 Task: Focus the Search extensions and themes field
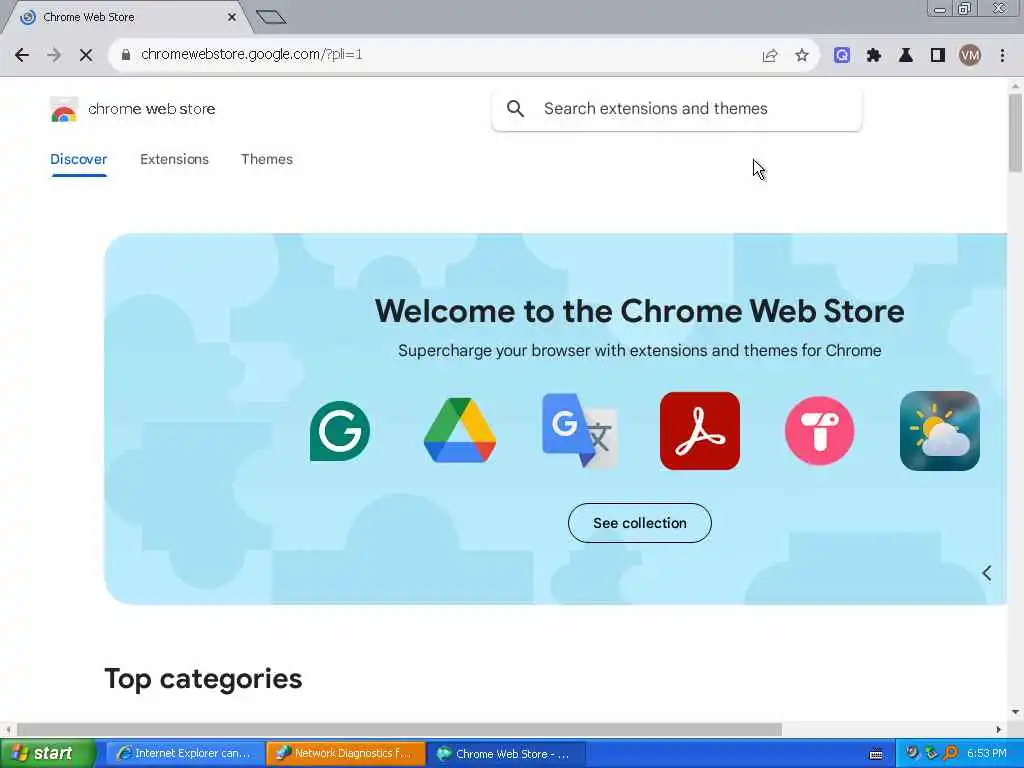pyautogui.click(x=677, y=108)
